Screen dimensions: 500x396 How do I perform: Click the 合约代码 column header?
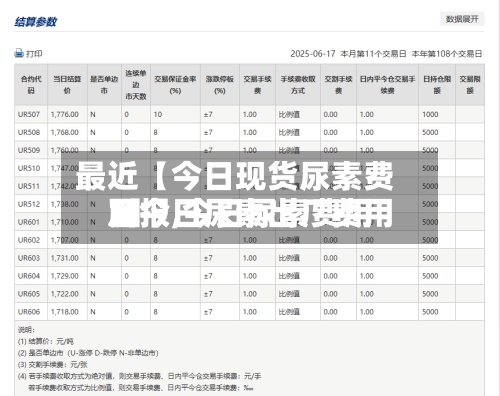point(31,85)
